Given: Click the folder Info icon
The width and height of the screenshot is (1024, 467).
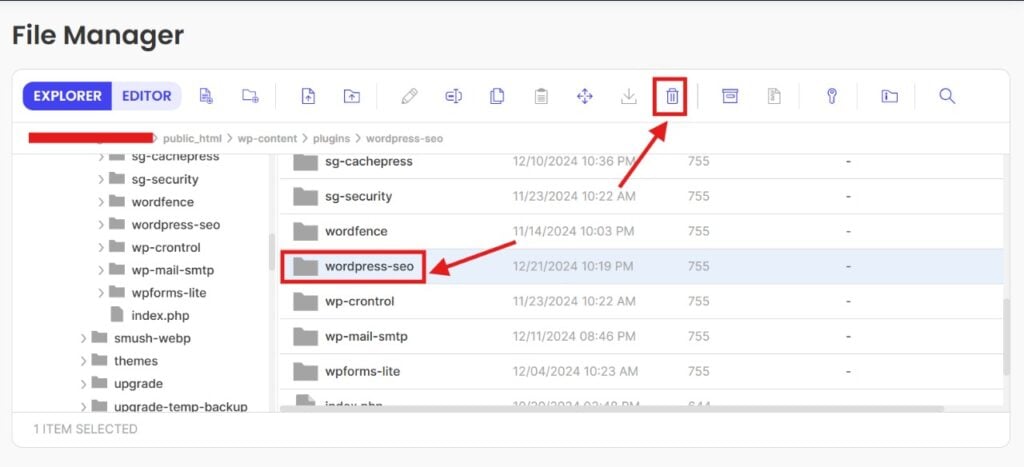Looking at the screenshot, I should (x=889, y=96).
